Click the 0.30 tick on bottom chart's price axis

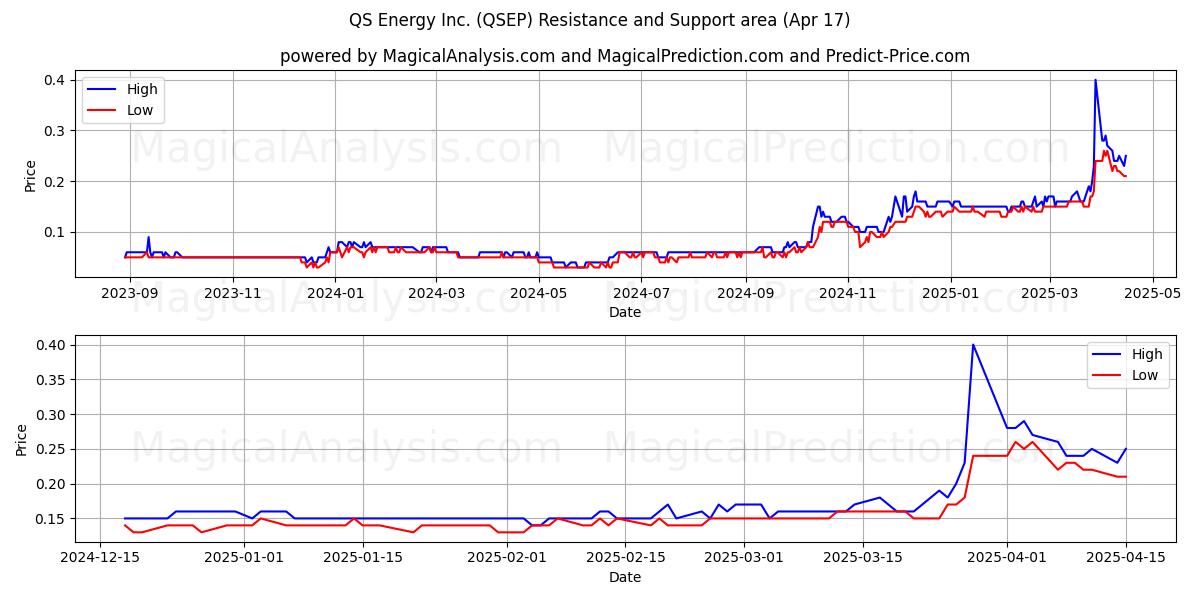tap(52, 415)
